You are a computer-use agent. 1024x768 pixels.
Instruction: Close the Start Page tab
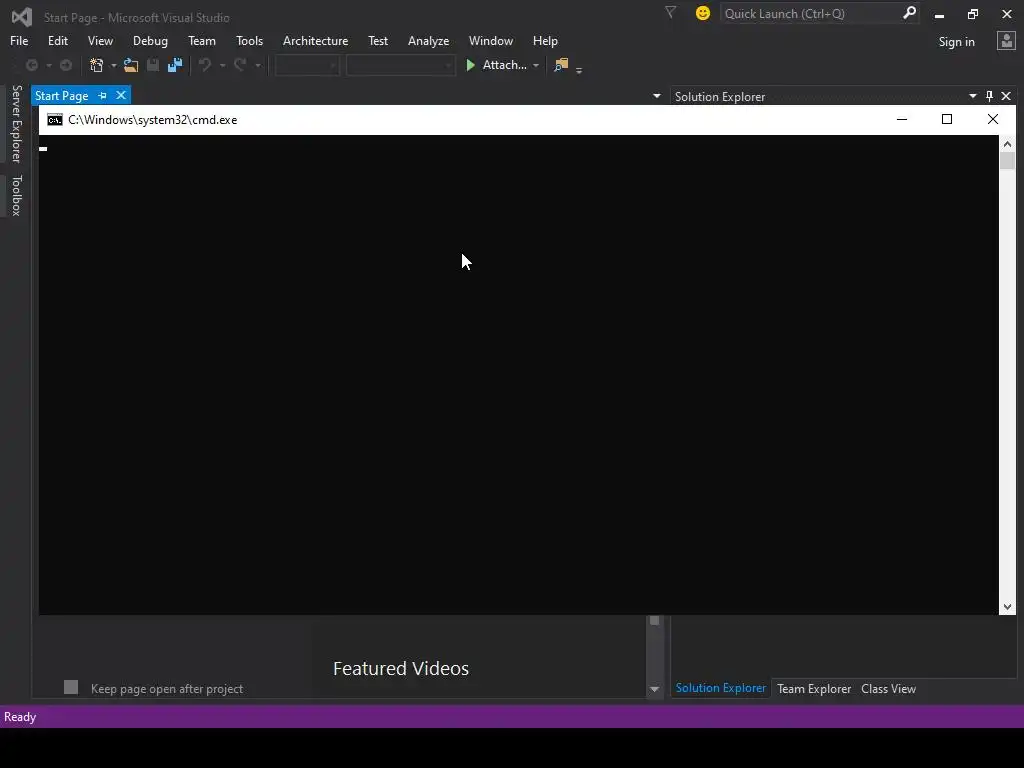click(121, 95)
